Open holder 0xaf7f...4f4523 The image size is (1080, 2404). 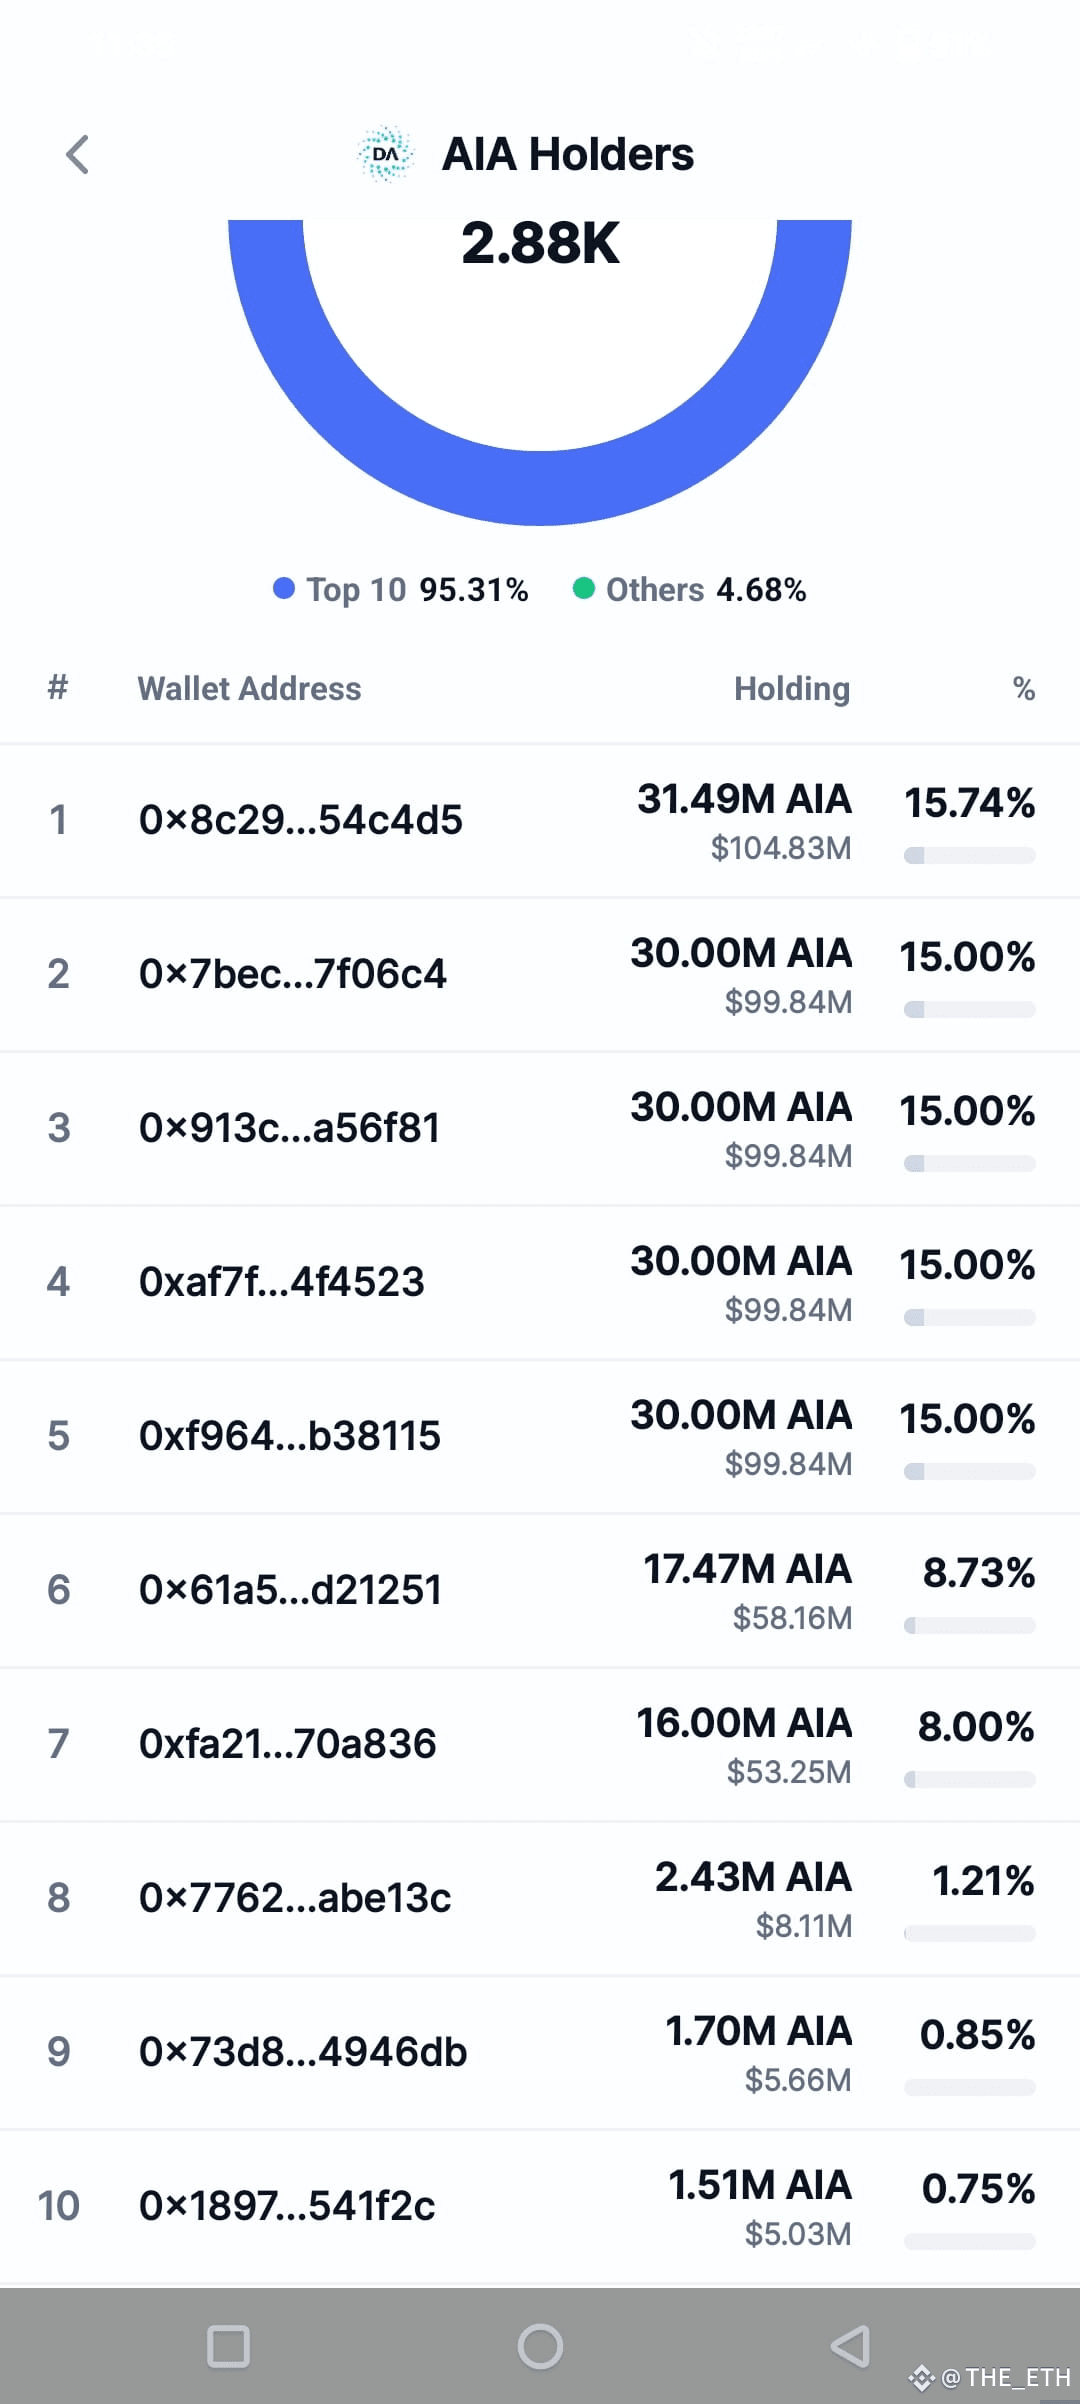540,1283
